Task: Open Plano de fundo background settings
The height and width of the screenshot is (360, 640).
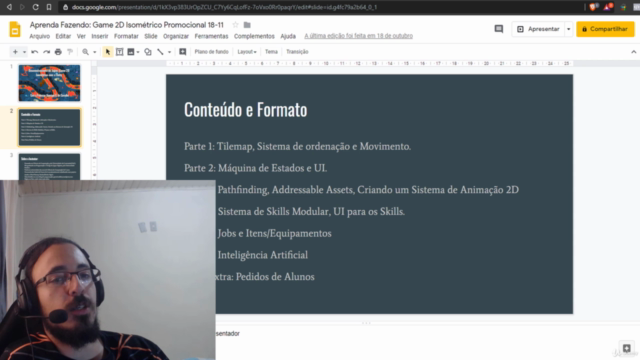Action: pos(211,52)
